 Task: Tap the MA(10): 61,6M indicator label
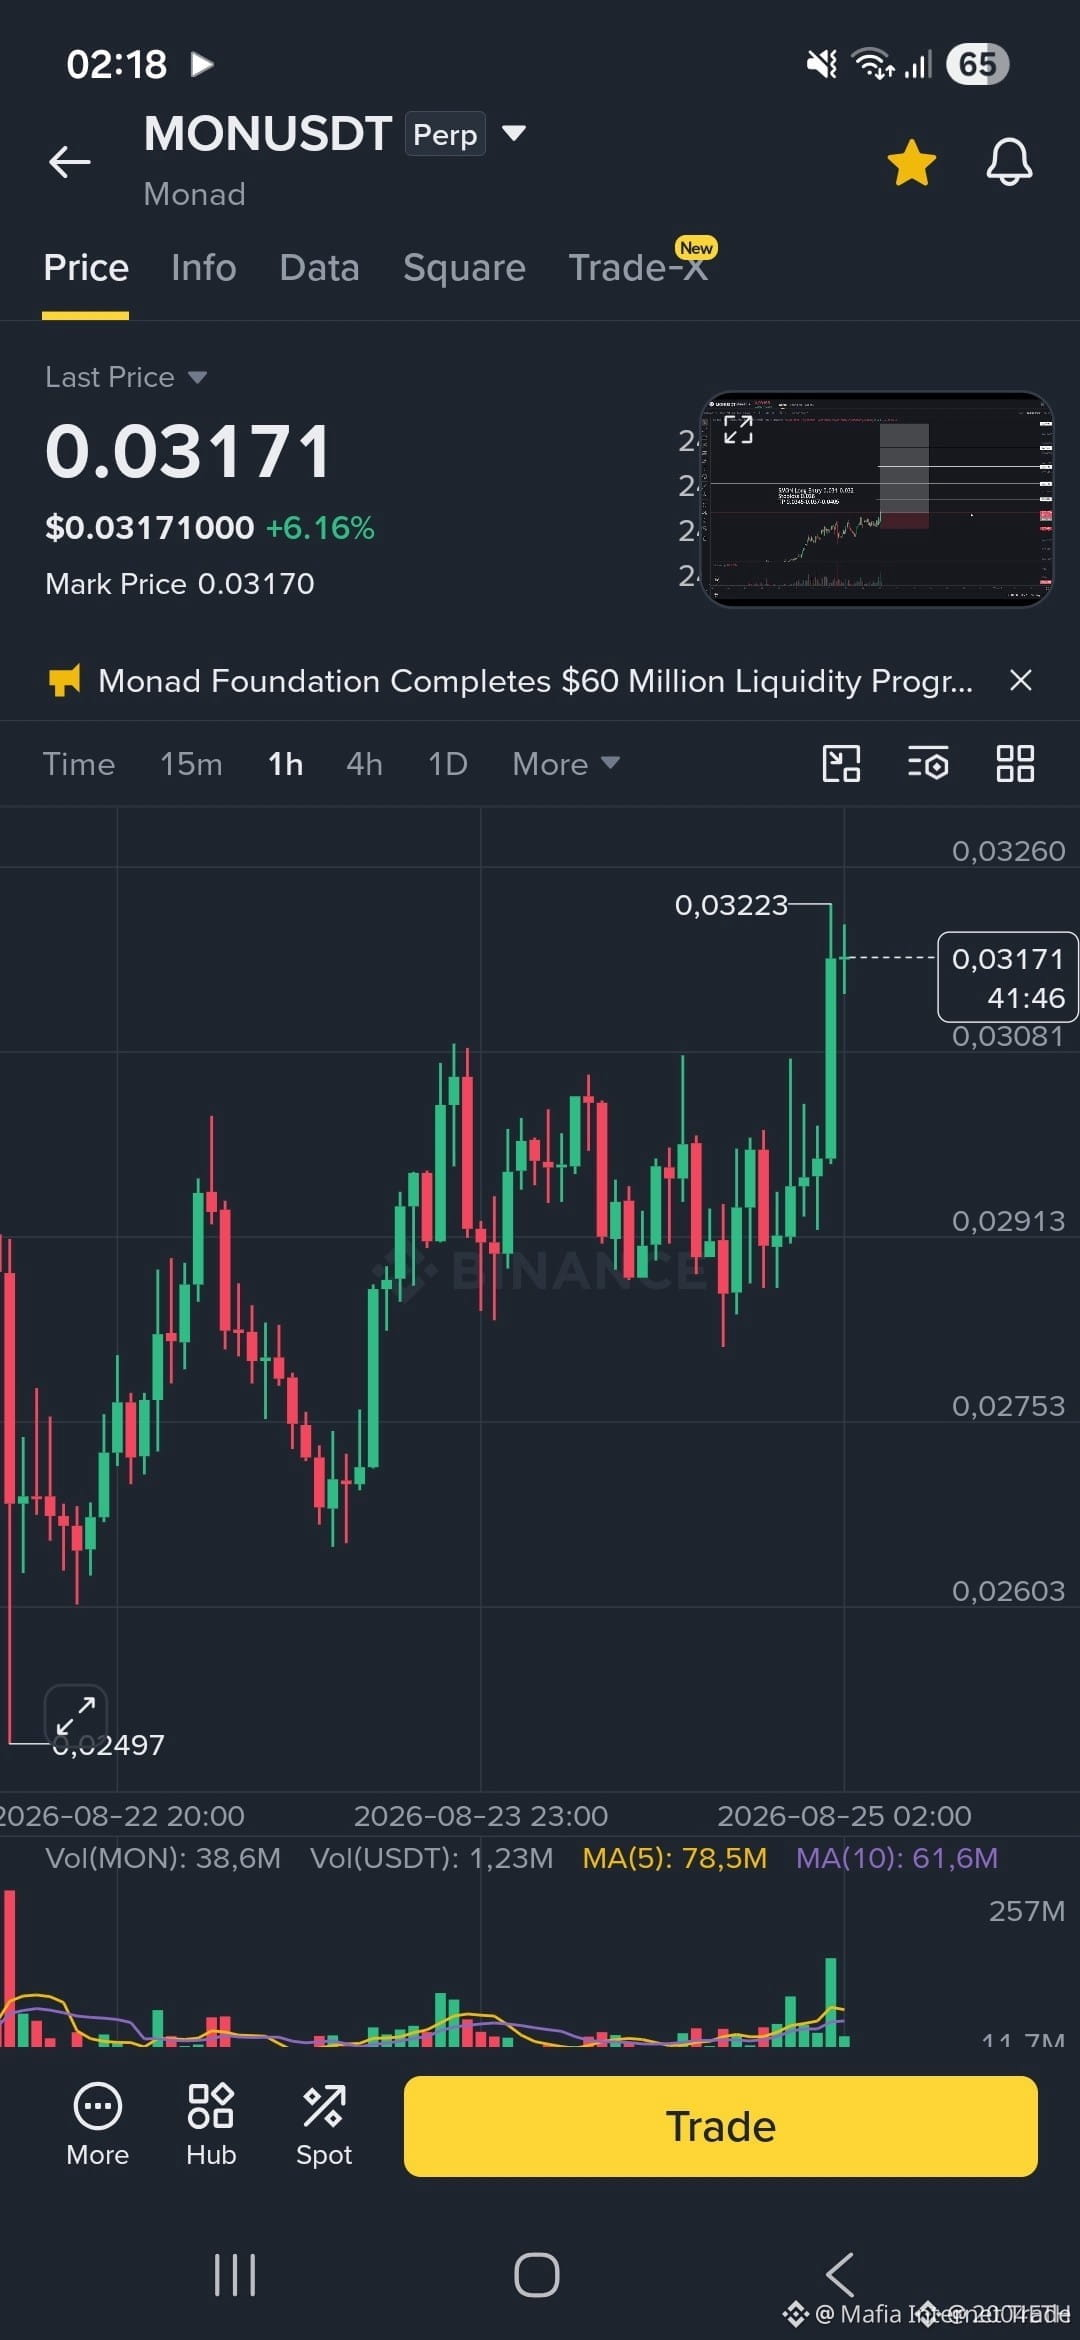(x=897, y=1858)
